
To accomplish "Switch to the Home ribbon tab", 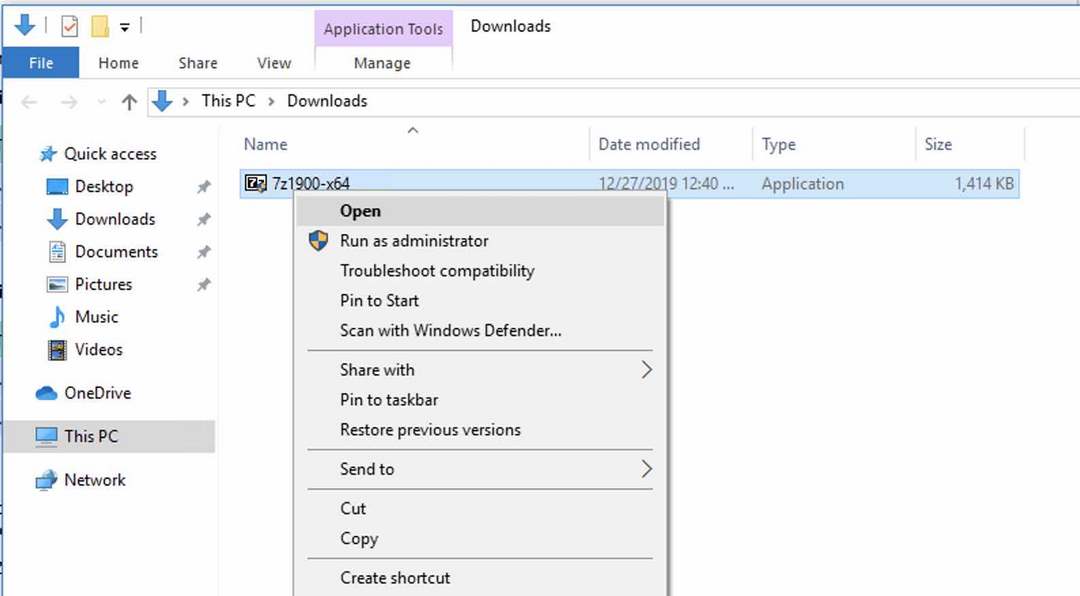I will click(118, 63).
